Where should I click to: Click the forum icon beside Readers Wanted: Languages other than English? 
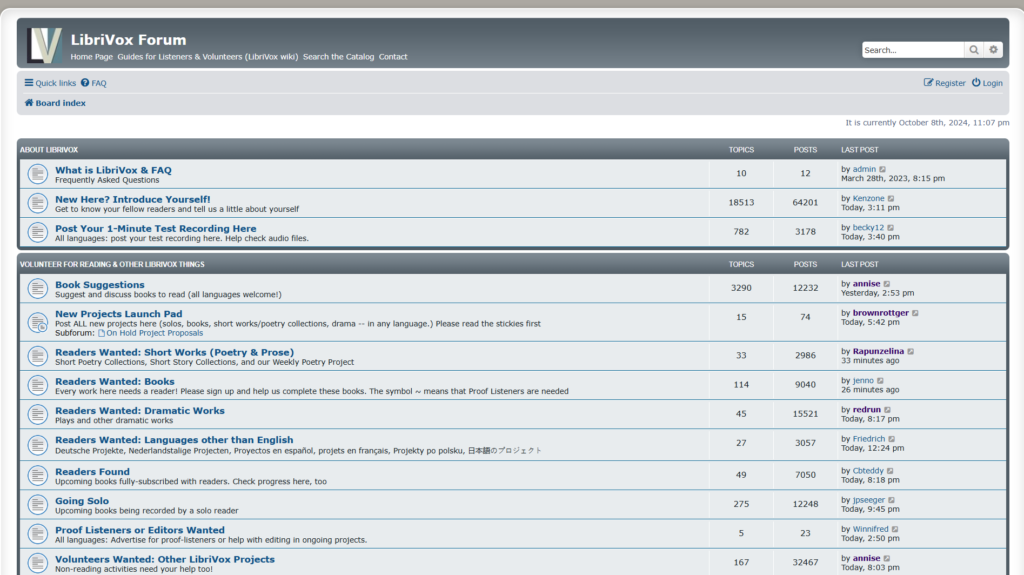click(38, 445)
